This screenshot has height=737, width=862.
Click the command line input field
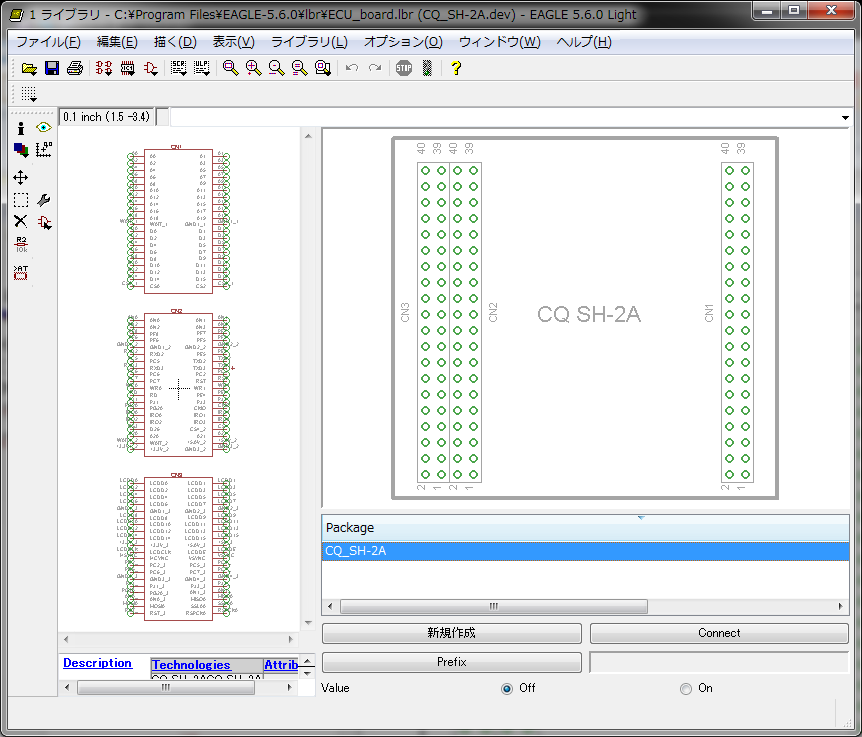coord(506,117)
